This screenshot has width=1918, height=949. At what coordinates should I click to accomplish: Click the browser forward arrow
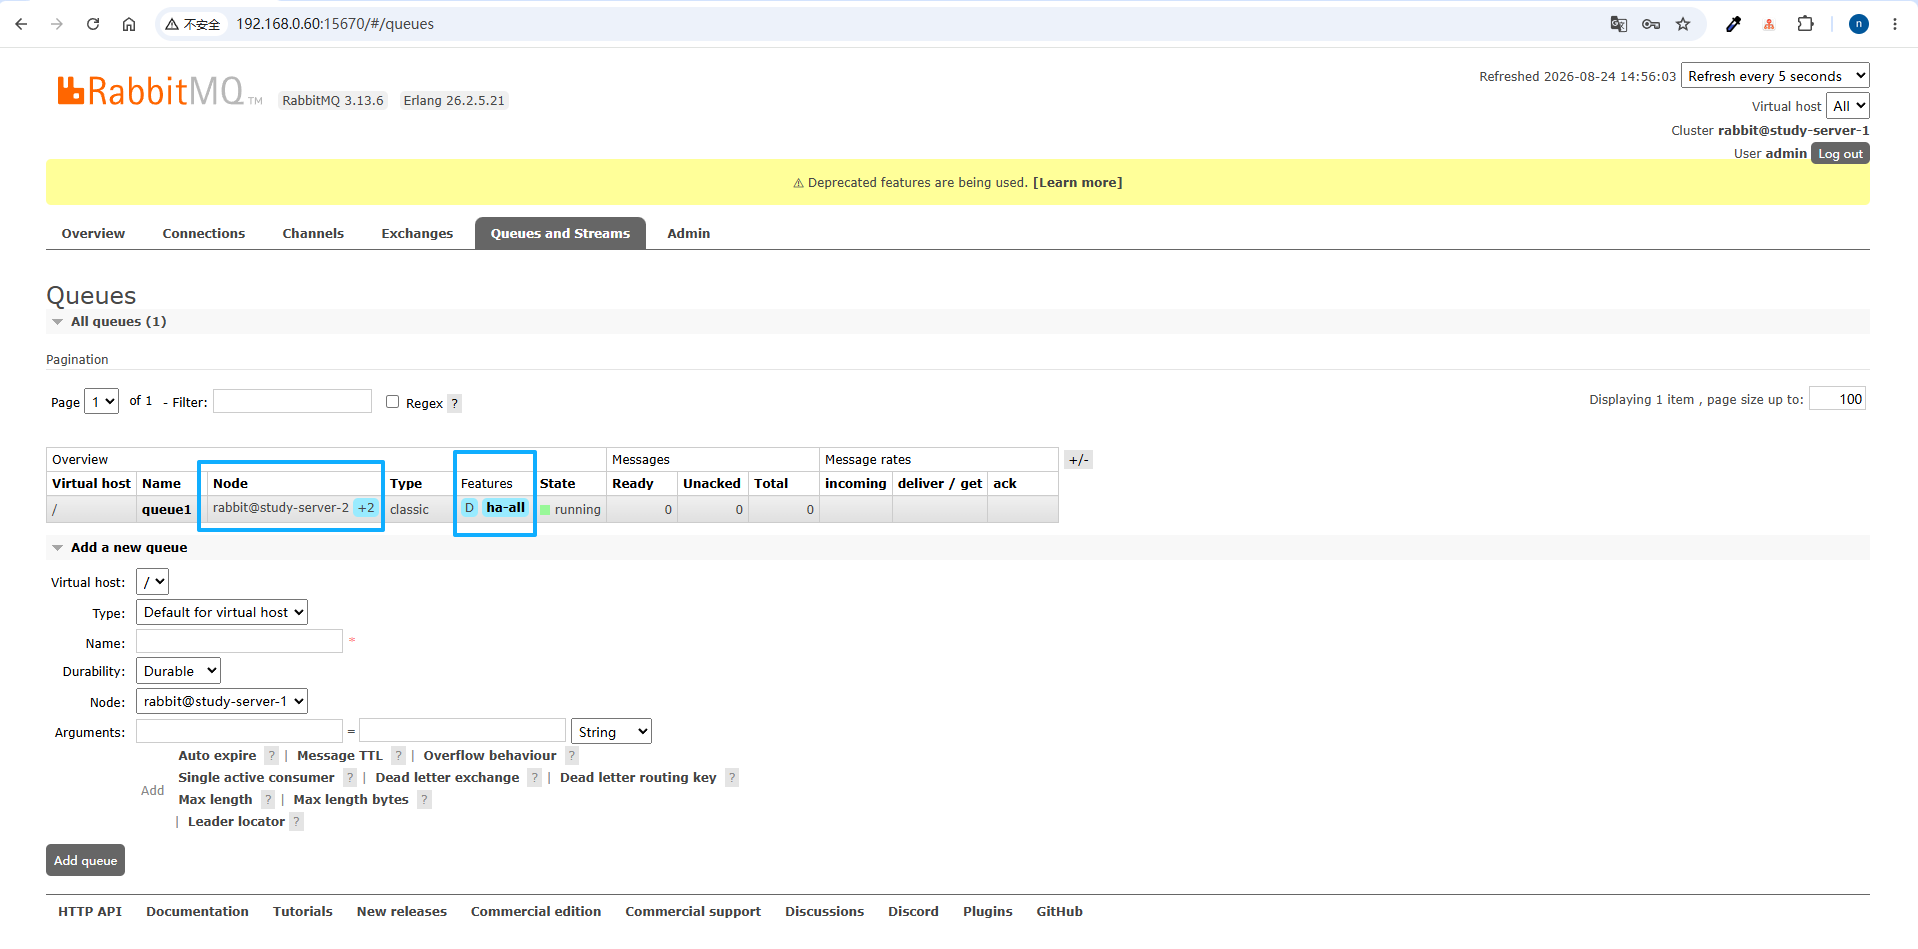pyautogui.click(x=57, y=24)
